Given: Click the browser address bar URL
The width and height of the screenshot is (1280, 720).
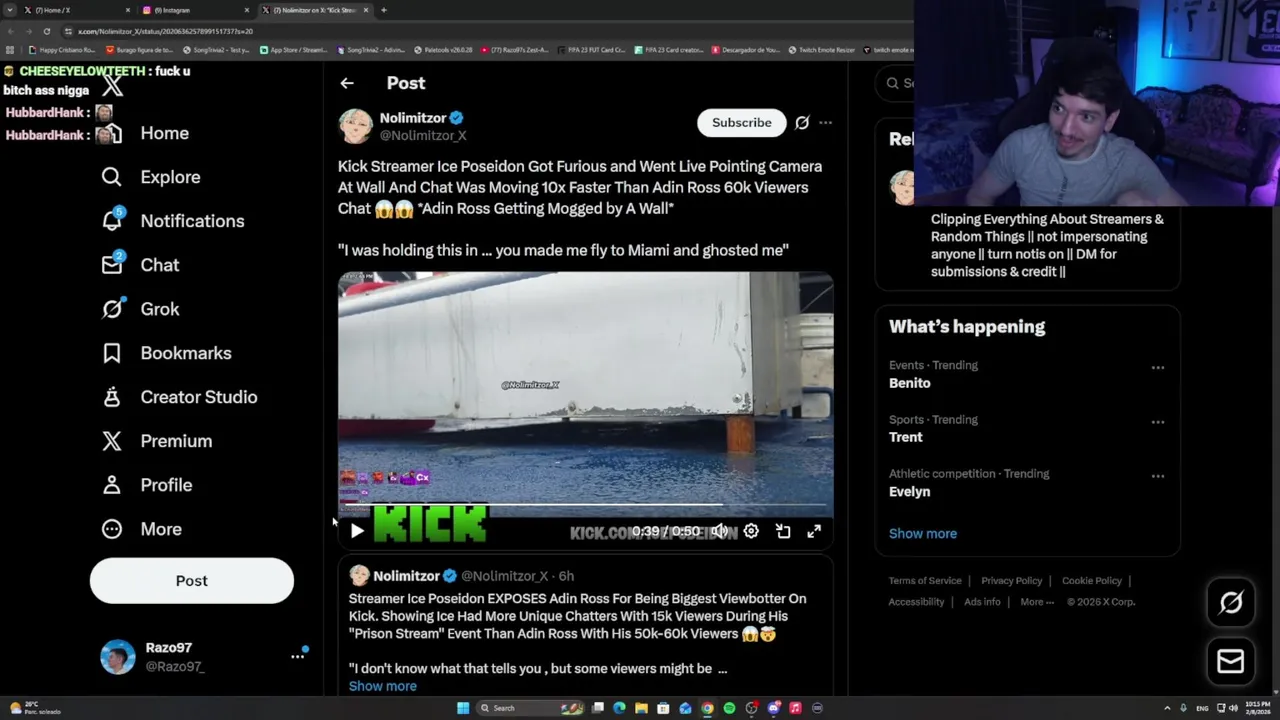Looking at the screenshot, I should coord(165,31).
